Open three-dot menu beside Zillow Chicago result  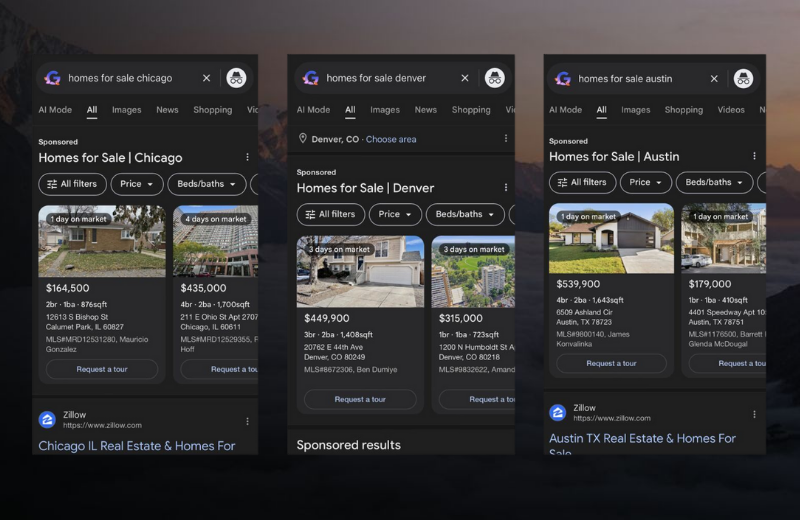[247, 421]
